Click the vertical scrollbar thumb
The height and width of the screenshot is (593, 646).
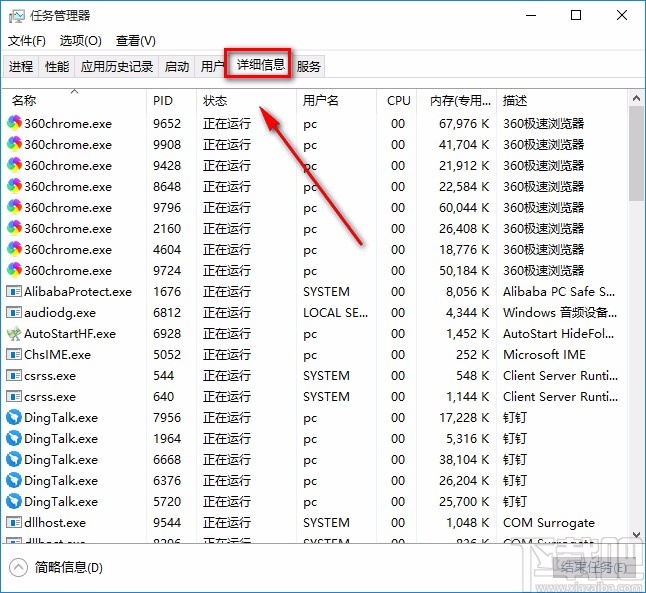tap(636, 154)
